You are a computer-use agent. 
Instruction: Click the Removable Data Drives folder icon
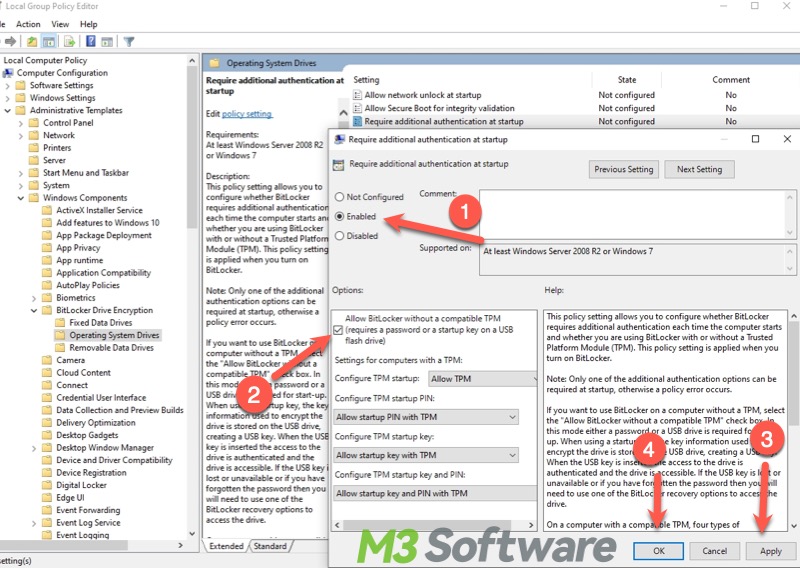[61, 348]
